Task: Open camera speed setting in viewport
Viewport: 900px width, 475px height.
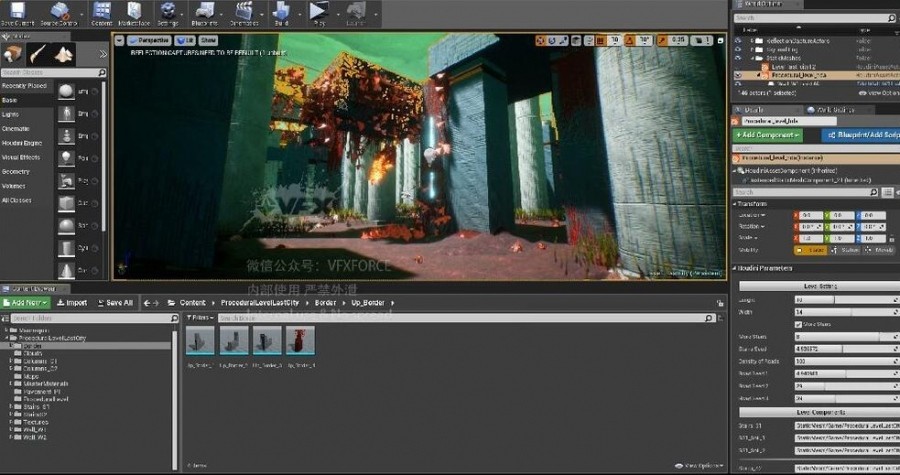Action: pyautogui.click(x=701, y=41)
